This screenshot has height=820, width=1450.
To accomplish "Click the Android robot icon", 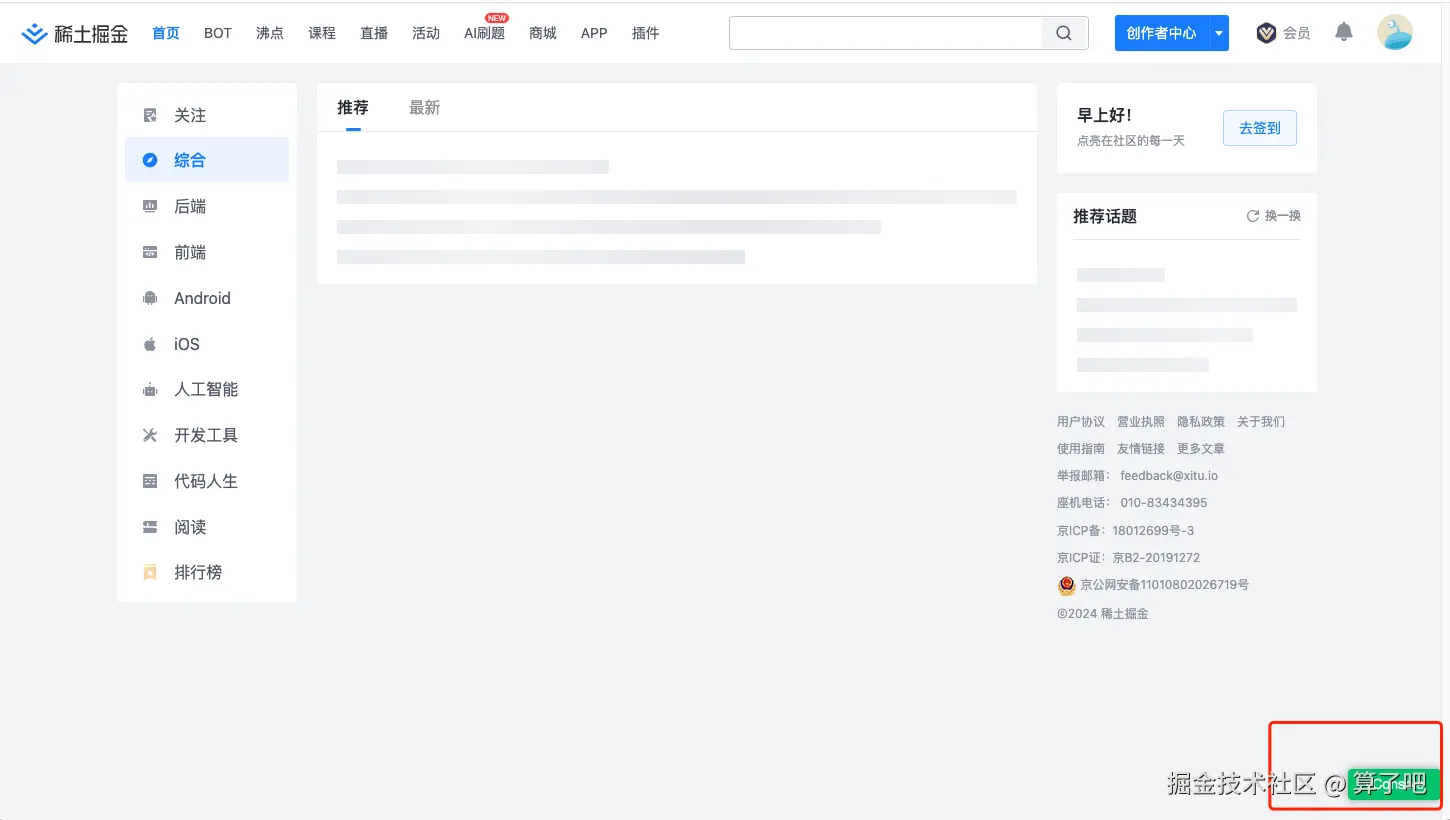I will pos(150,298).
